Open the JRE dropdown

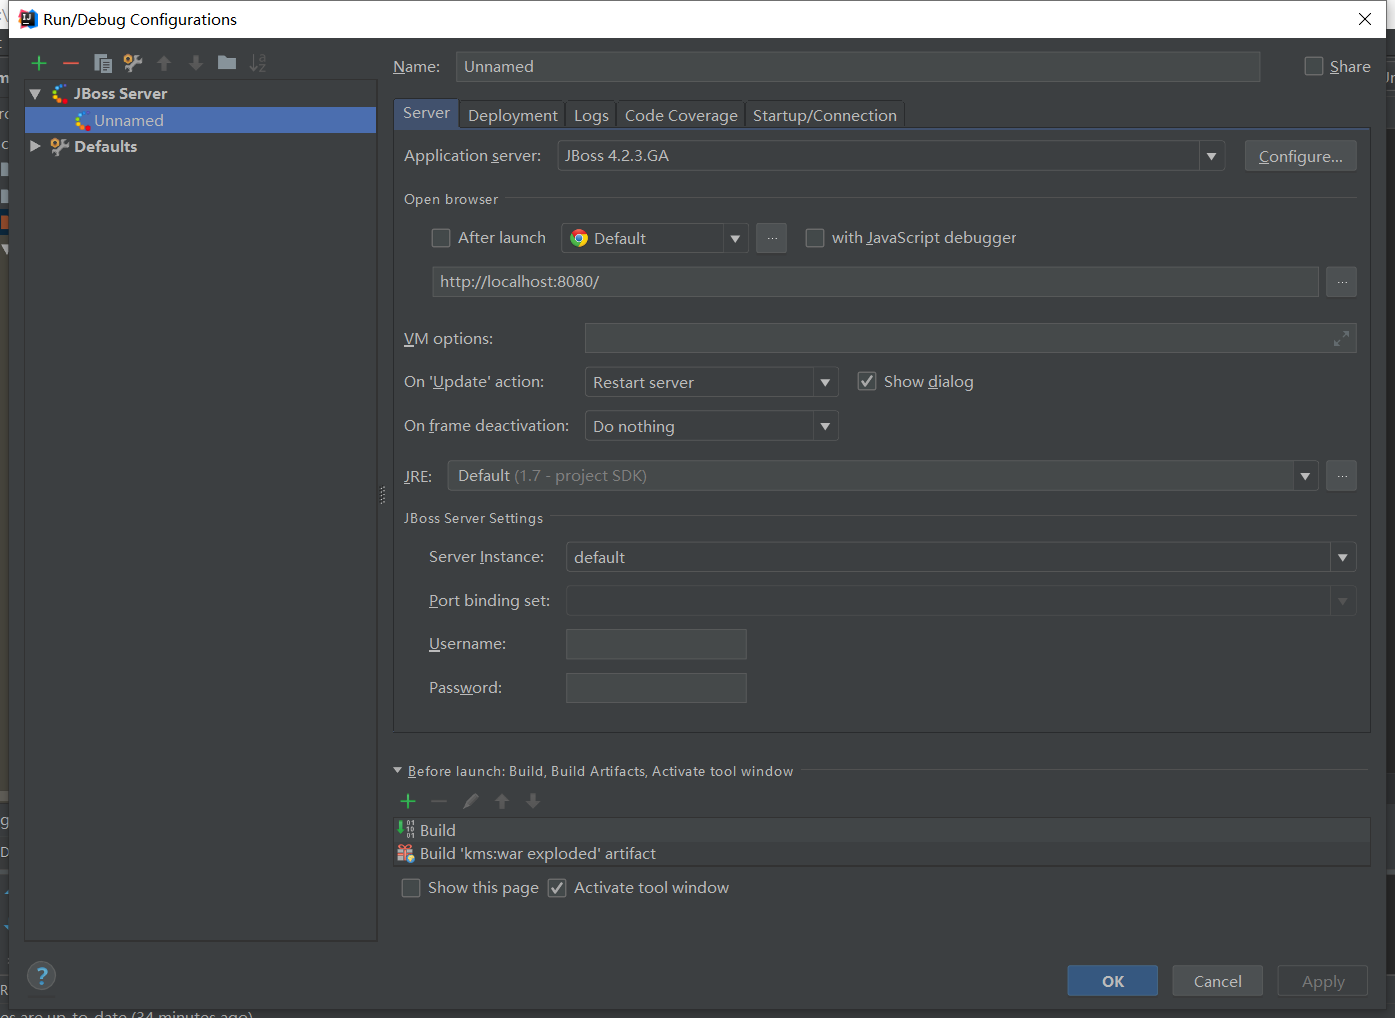(x=1305, y=476)
